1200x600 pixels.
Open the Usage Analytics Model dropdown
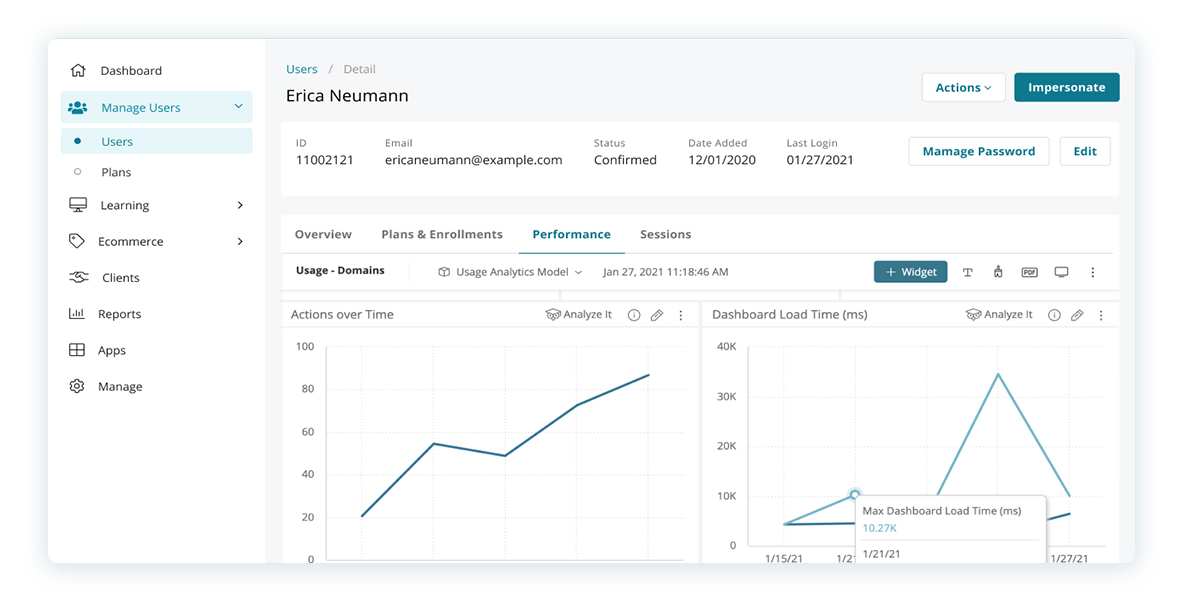pyautogui.click(x=510, y=272)
